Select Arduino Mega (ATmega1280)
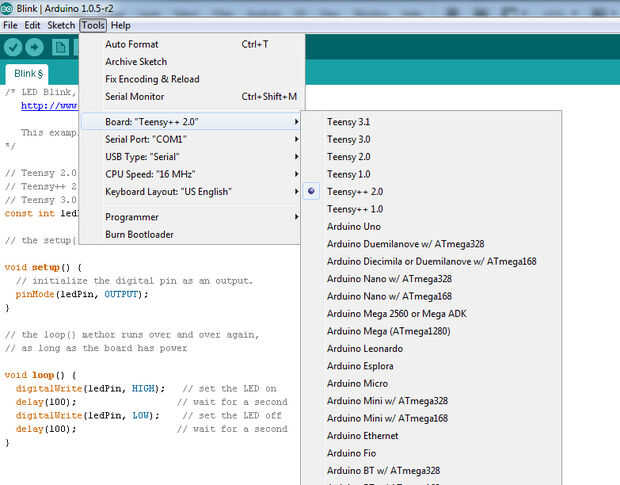Screen dimensions: 620x485 (x=431, y=331)
